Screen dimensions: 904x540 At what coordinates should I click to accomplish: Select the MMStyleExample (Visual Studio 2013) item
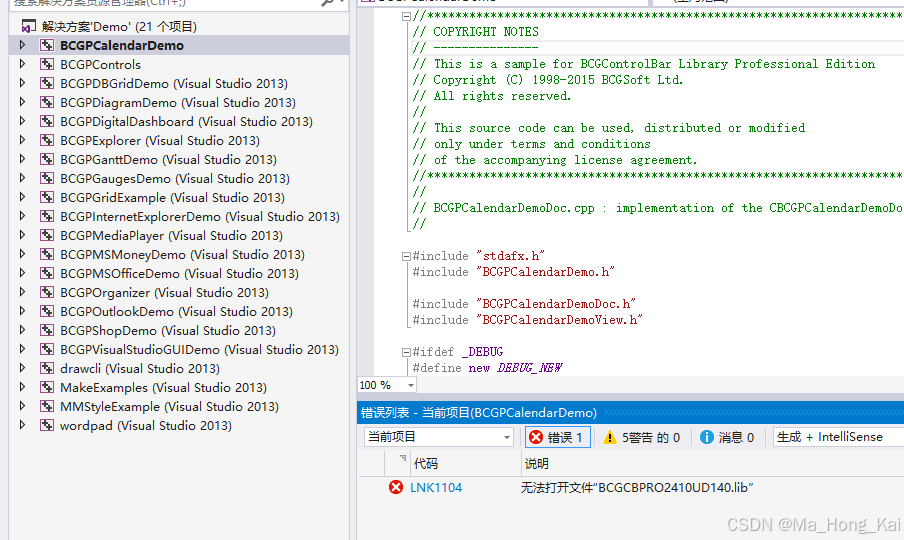pos(170,406)
